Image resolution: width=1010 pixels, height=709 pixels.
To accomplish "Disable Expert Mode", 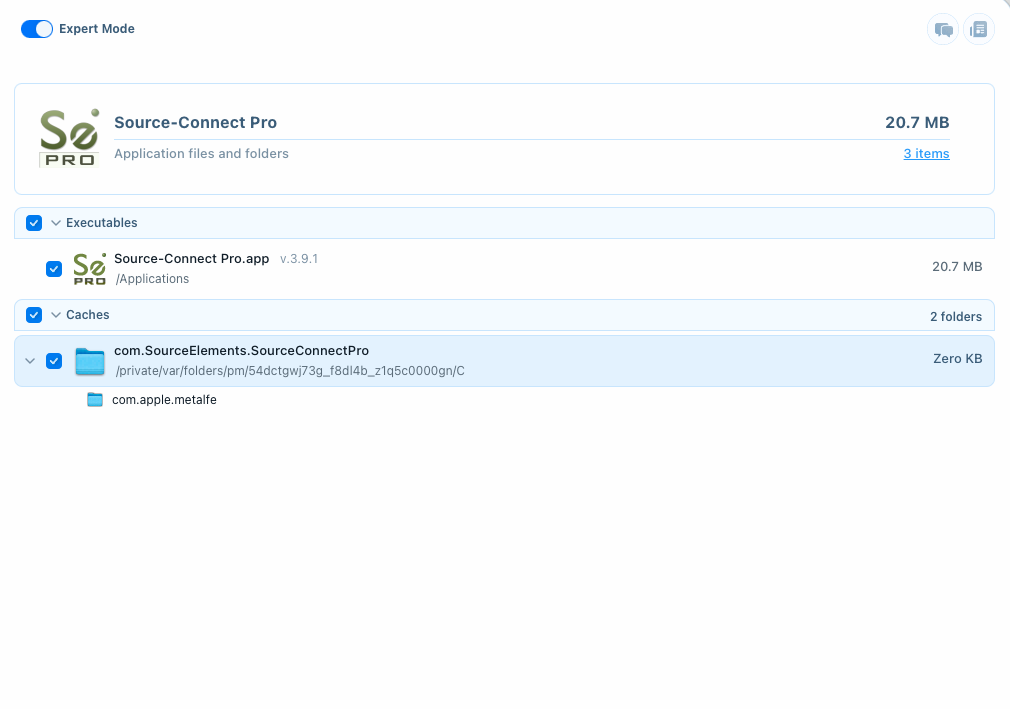I will point(36,29).
